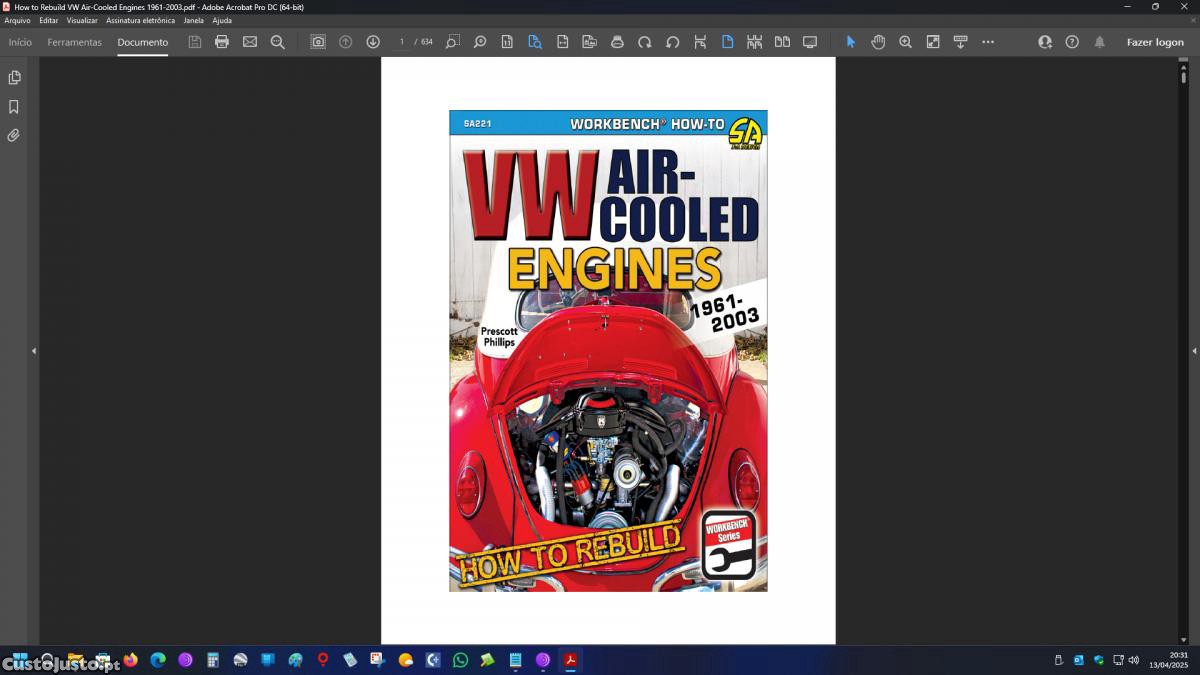Click the Print file icon
Screen dimensions: 1200x675
click(x=222, y=42)
